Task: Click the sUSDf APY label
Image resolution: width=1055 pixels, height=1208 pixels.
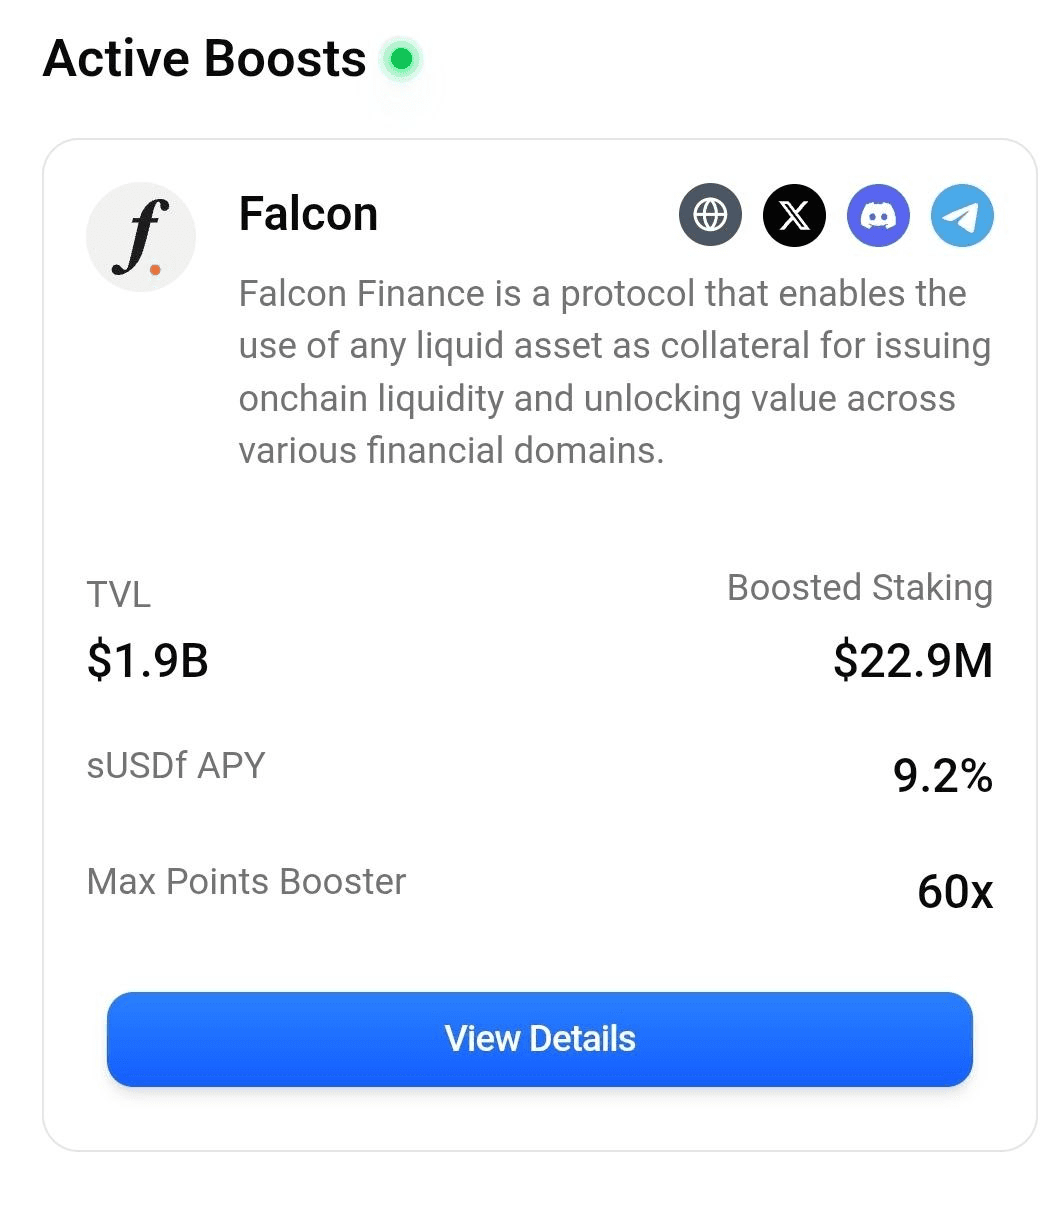Action: 176,766
